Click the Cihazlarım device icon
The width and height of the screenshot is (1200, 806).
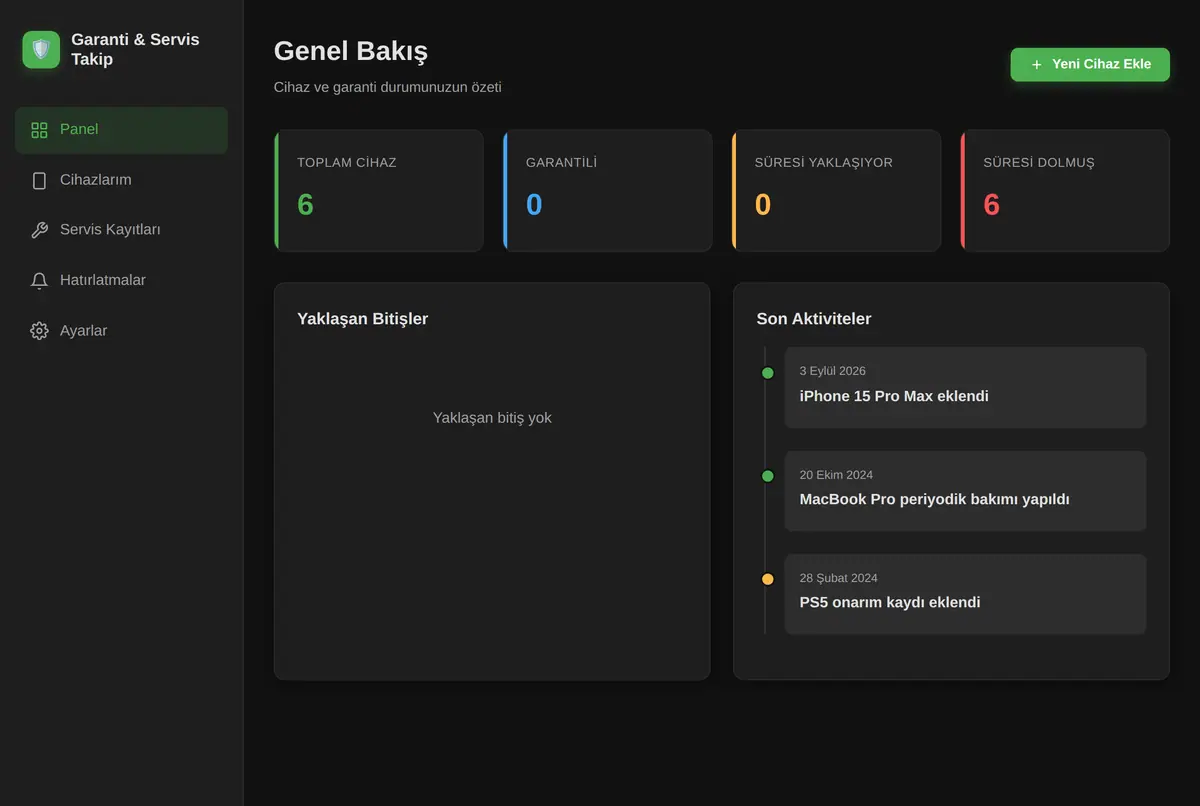pos(39,180)
